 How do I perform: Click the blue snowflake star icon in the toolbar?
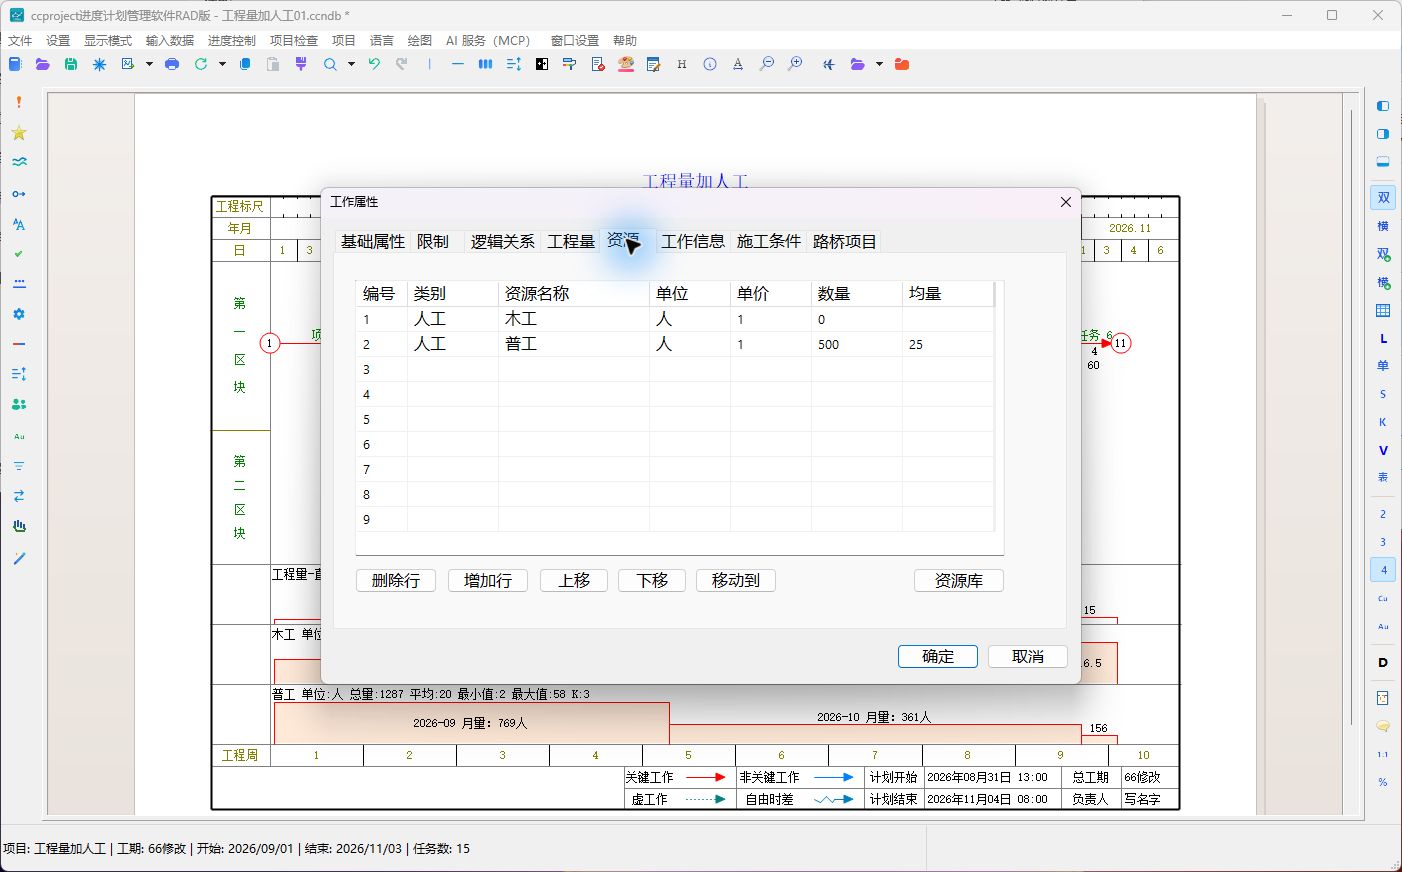click(x=99, y=64)
